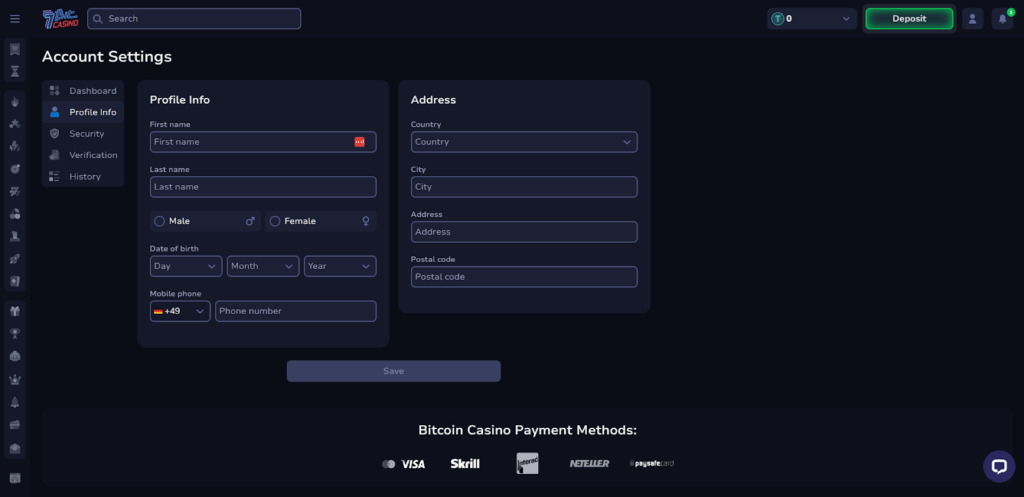Click the Skrill payment logo
The image size is (1024, 497).
[x=465, y=464]
